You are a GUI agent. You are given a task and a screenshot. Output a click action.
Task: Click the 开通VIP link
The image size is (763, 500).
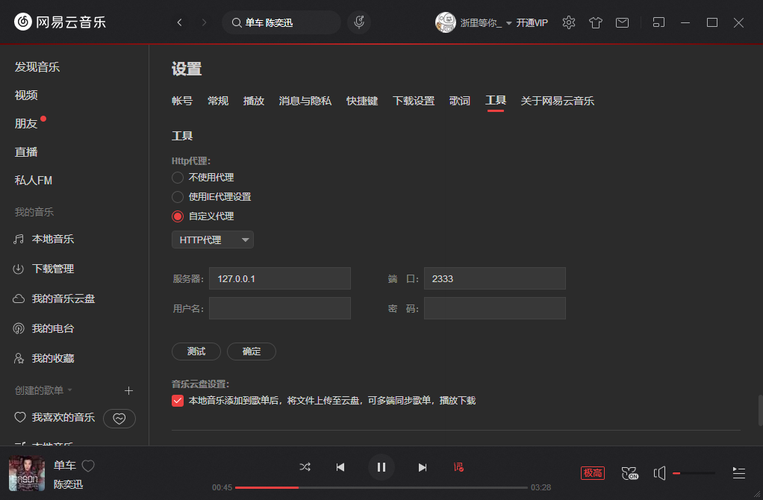click(x=532, y=23)
